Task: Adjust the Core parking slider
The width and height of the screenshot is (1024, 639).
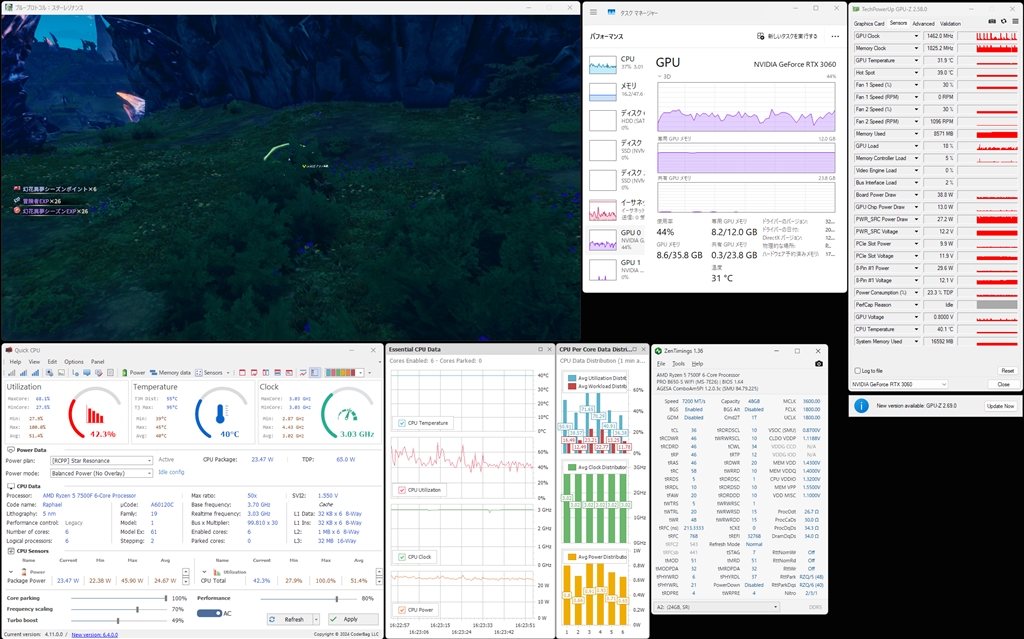Action: [119, 598]
